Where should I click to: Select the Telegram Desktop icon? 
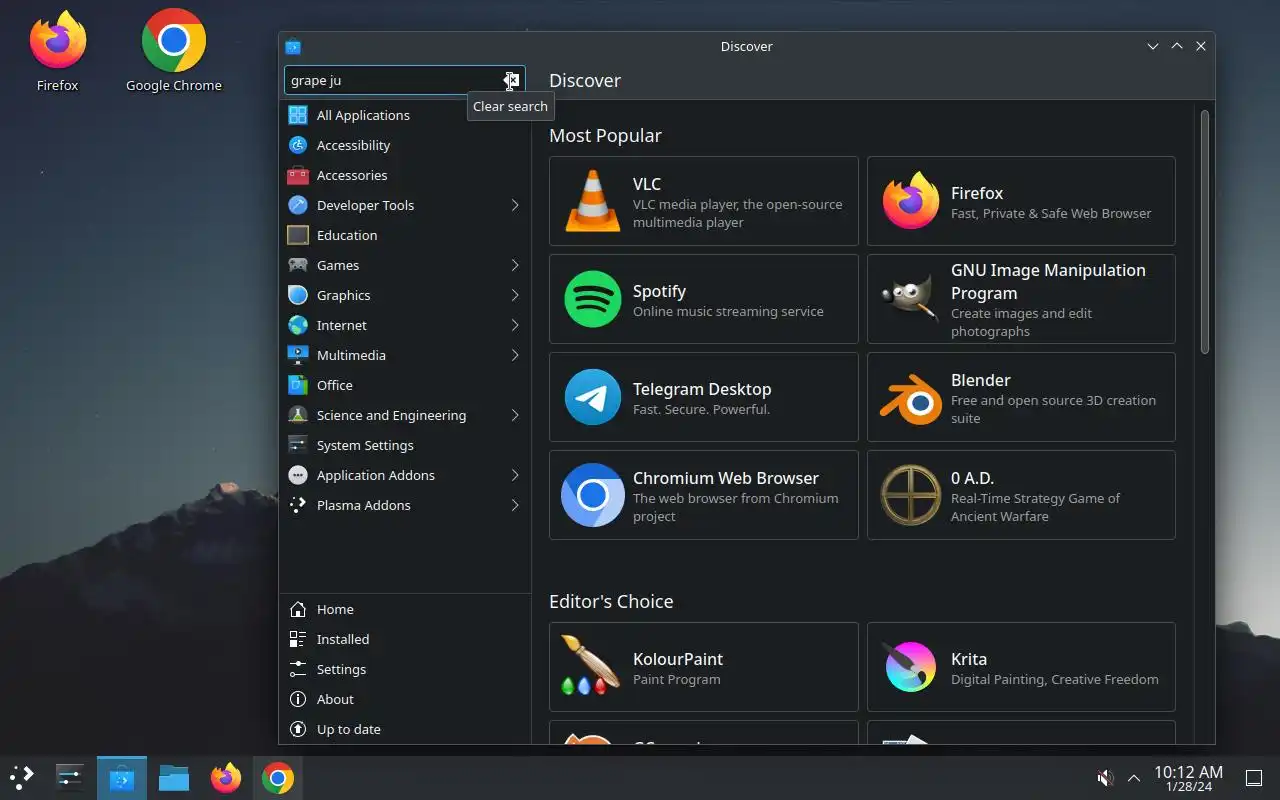[593, 397]
